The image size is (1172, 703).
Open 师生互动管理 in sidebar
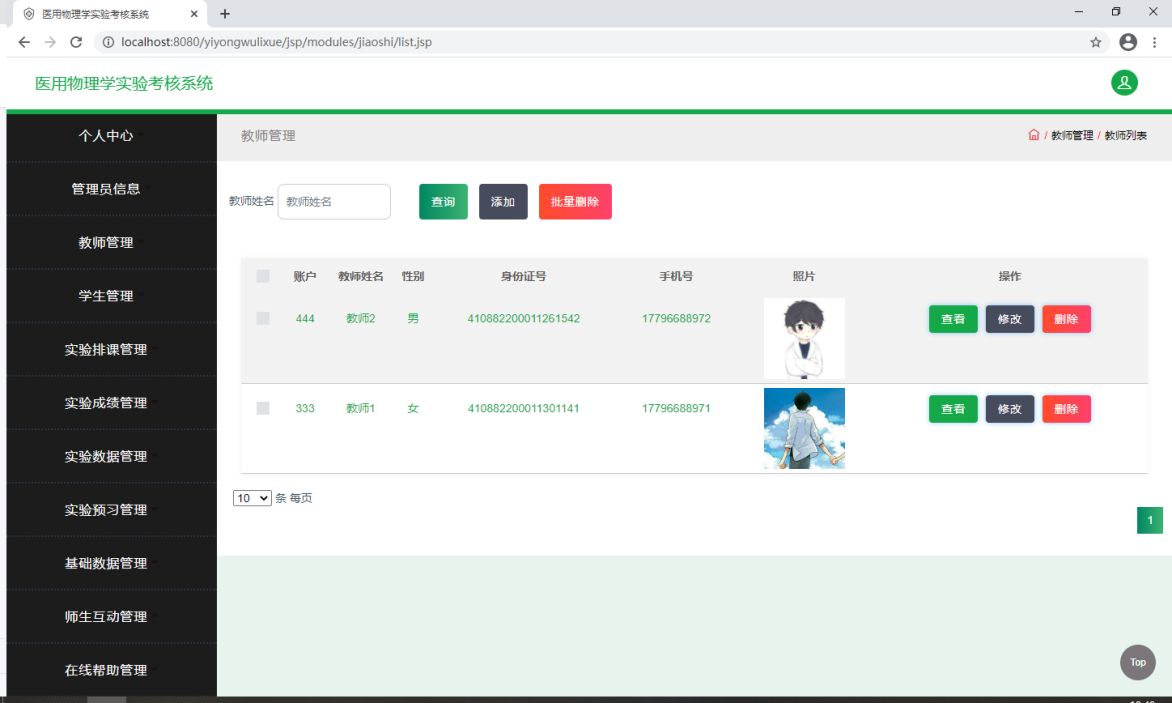106,616
